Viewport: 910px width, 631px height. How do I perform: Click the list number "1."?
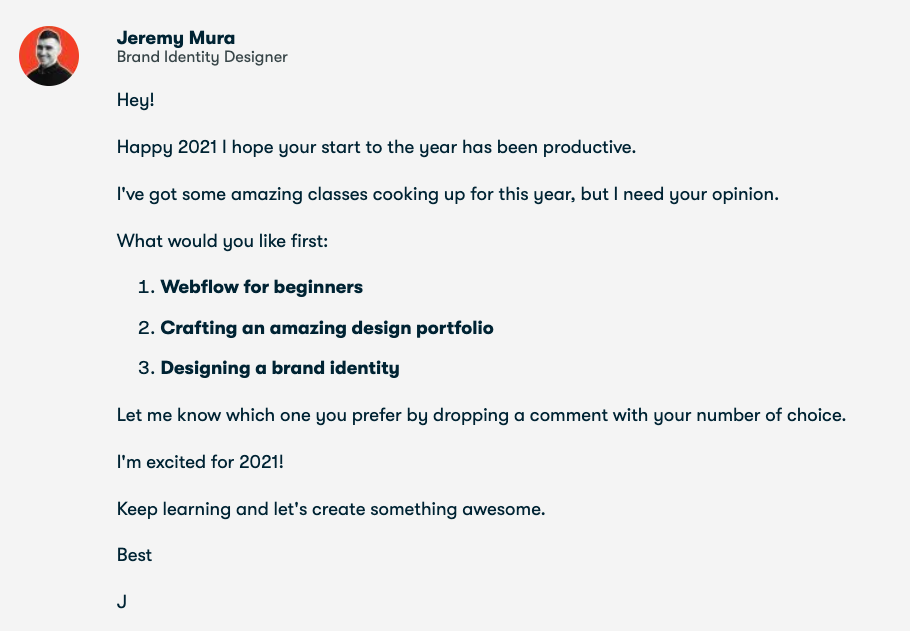[146, 288]
